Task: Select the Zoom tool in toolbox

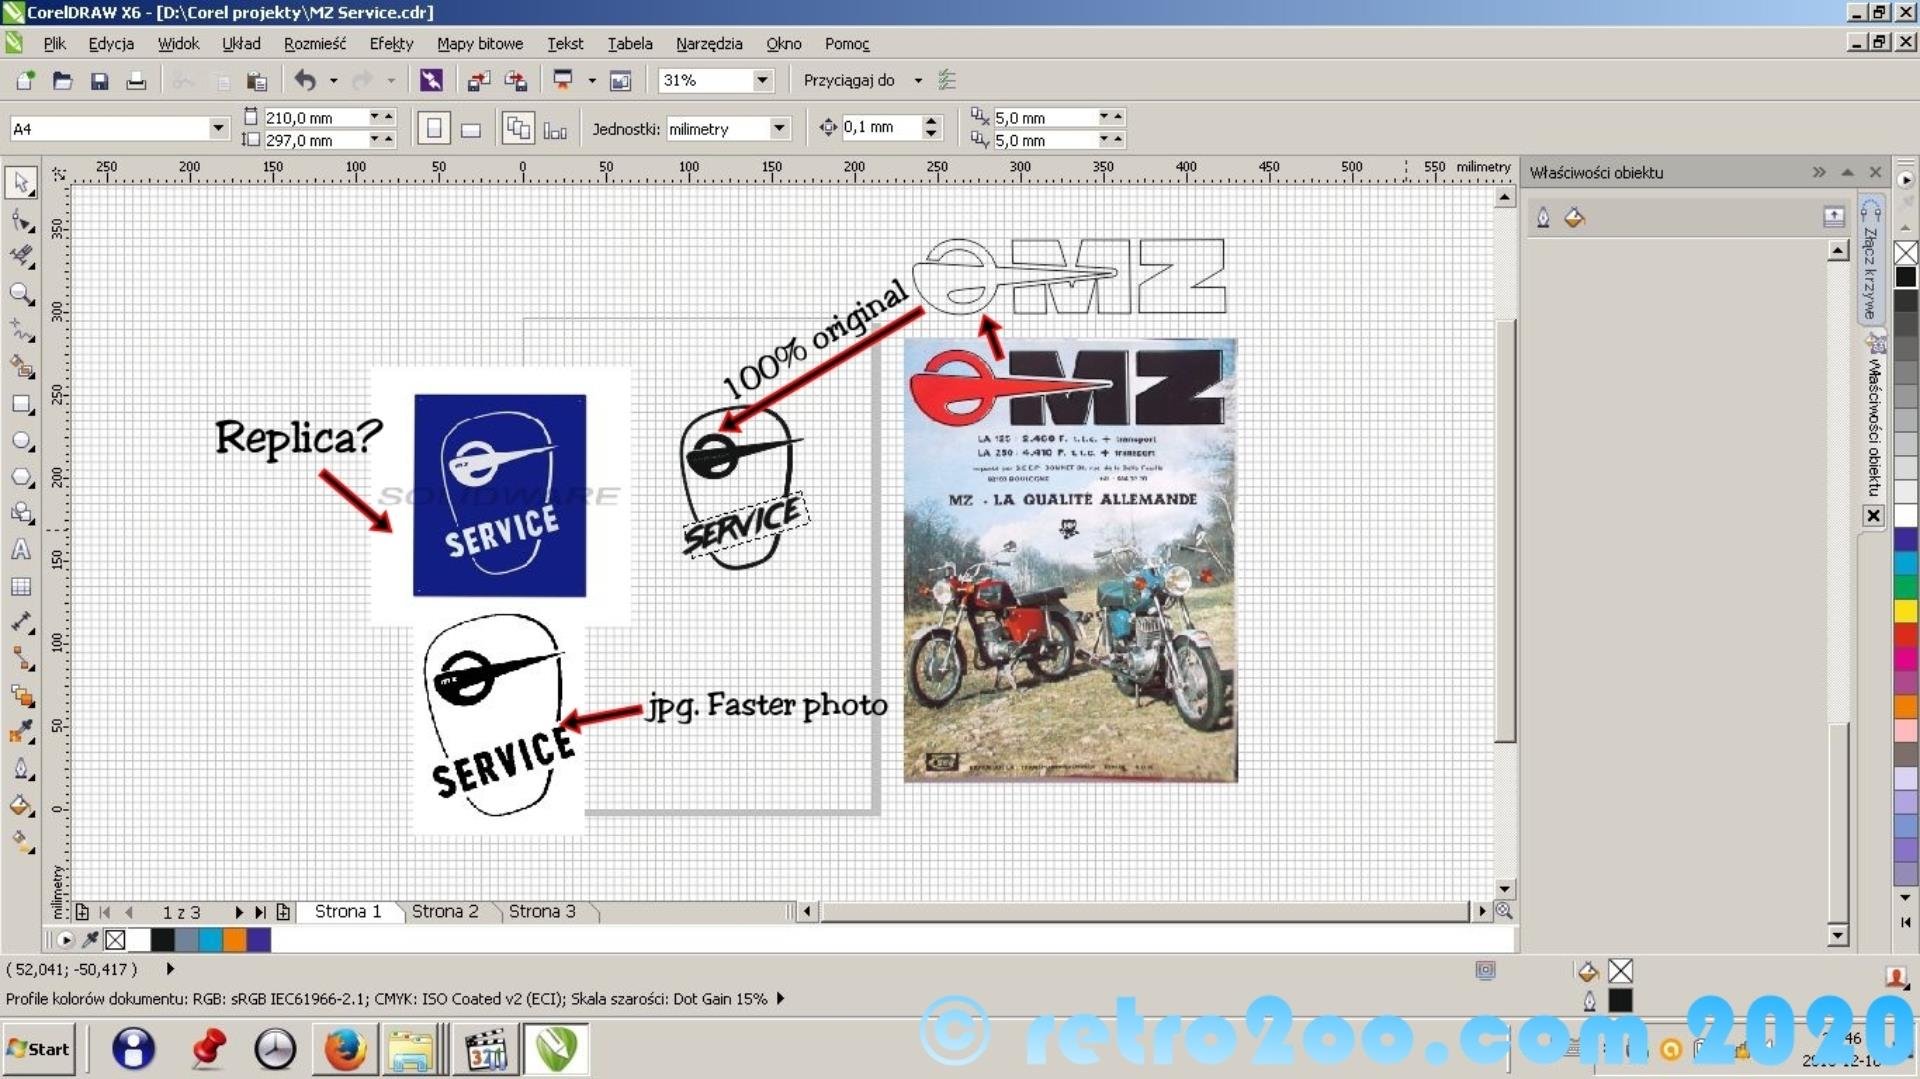Action: [x=21, y=293]
